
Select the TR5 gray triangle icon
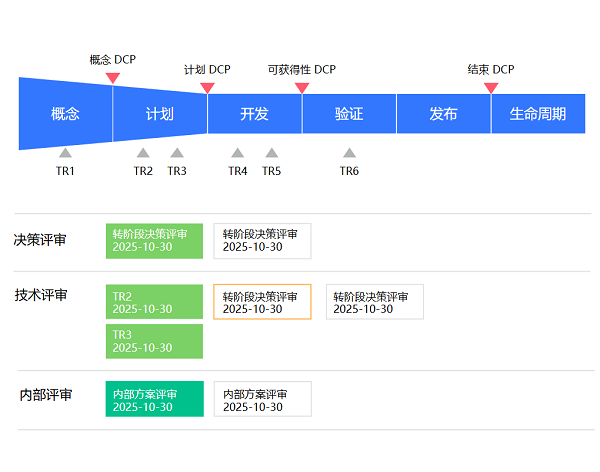pyautogui.click(x=271, y=153)
